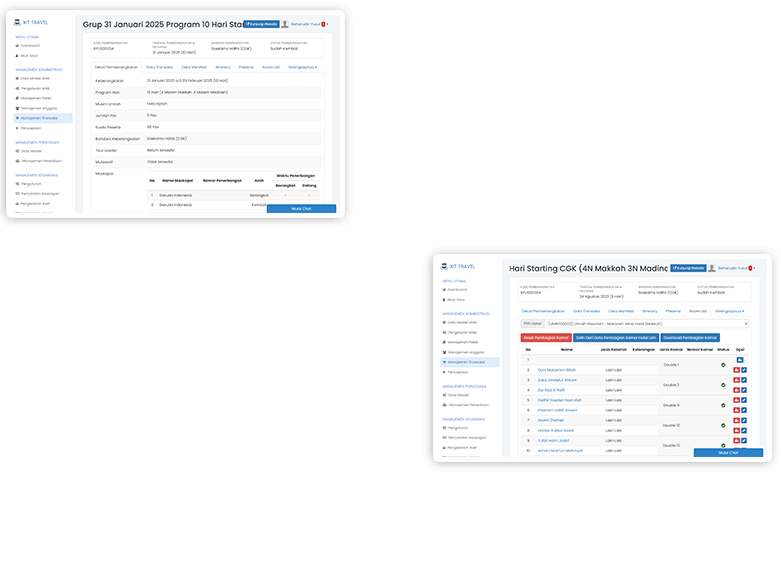Click blue icon in the first Room List row
This screenshot has height=575, width=781.
(740, 360)
